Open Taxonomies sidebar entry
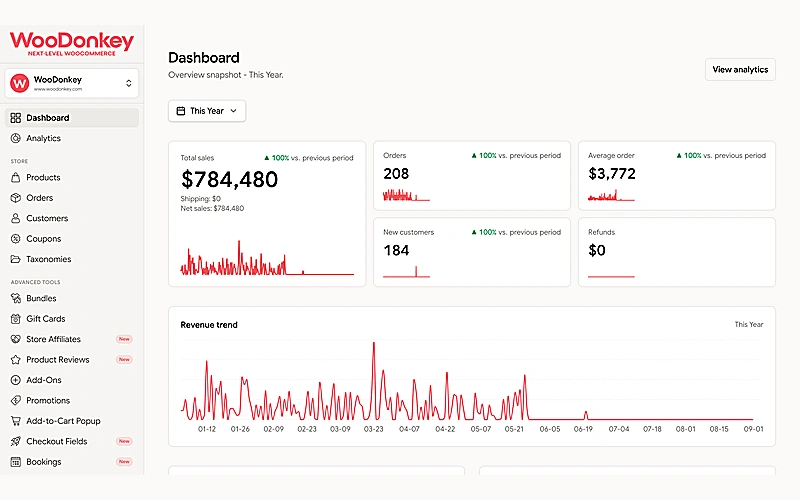800x500 pixels. (x=72, y=259)
